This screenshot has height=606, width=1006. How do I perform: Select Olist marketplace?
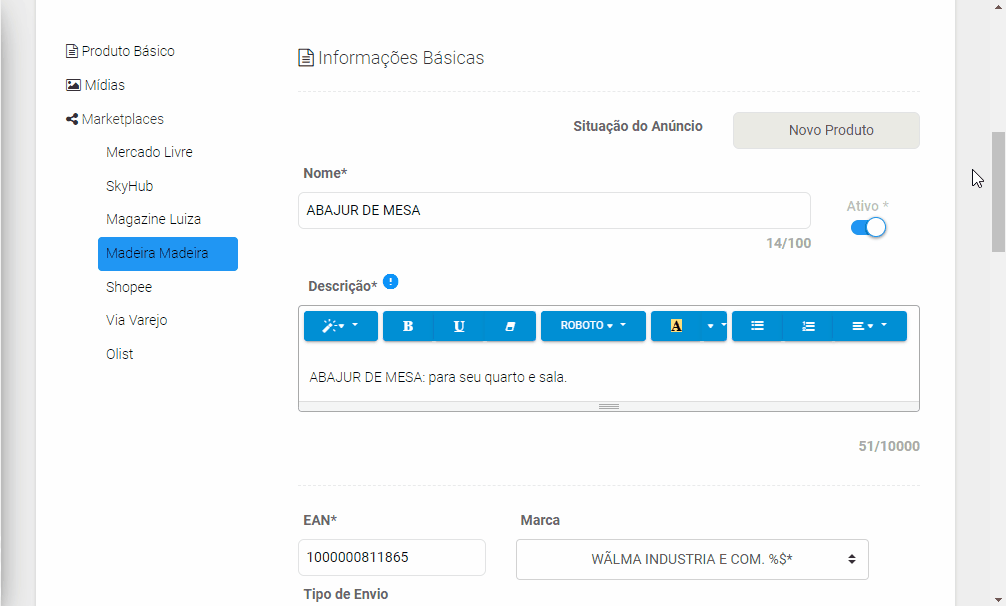(120, 354)
